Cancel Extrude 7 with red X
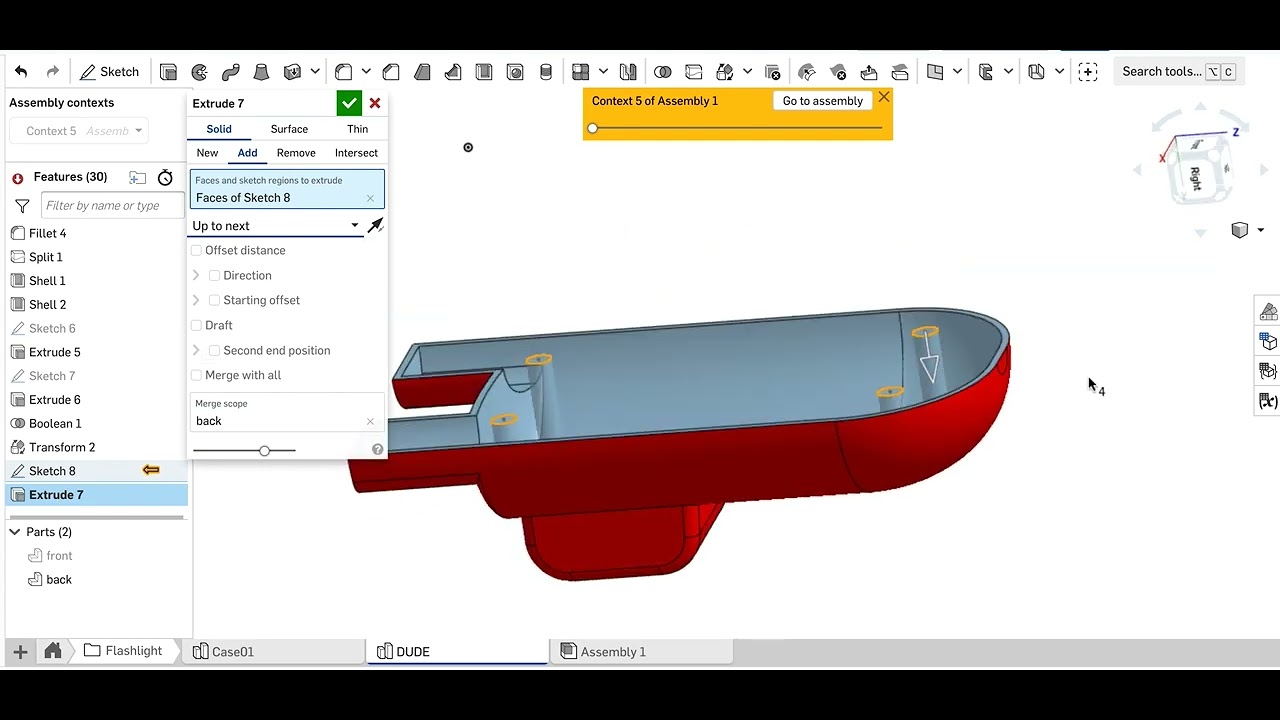The image size is (1280, 720). 375,103
